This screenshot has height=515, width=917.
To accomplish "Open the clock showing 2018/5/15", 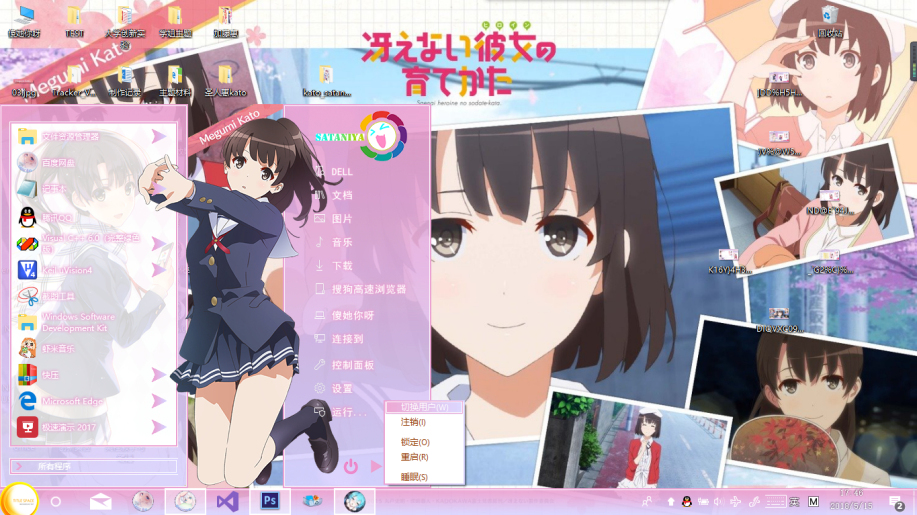I will [x=851, y=500].
